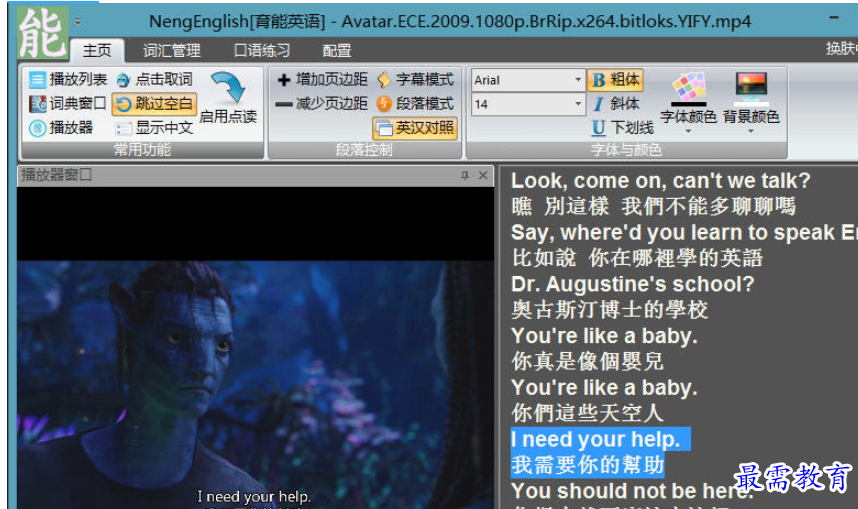This screenshot has height=509, width=858.
Task: Toggle 斜体 italic formatting
Action: click(617, 103)
